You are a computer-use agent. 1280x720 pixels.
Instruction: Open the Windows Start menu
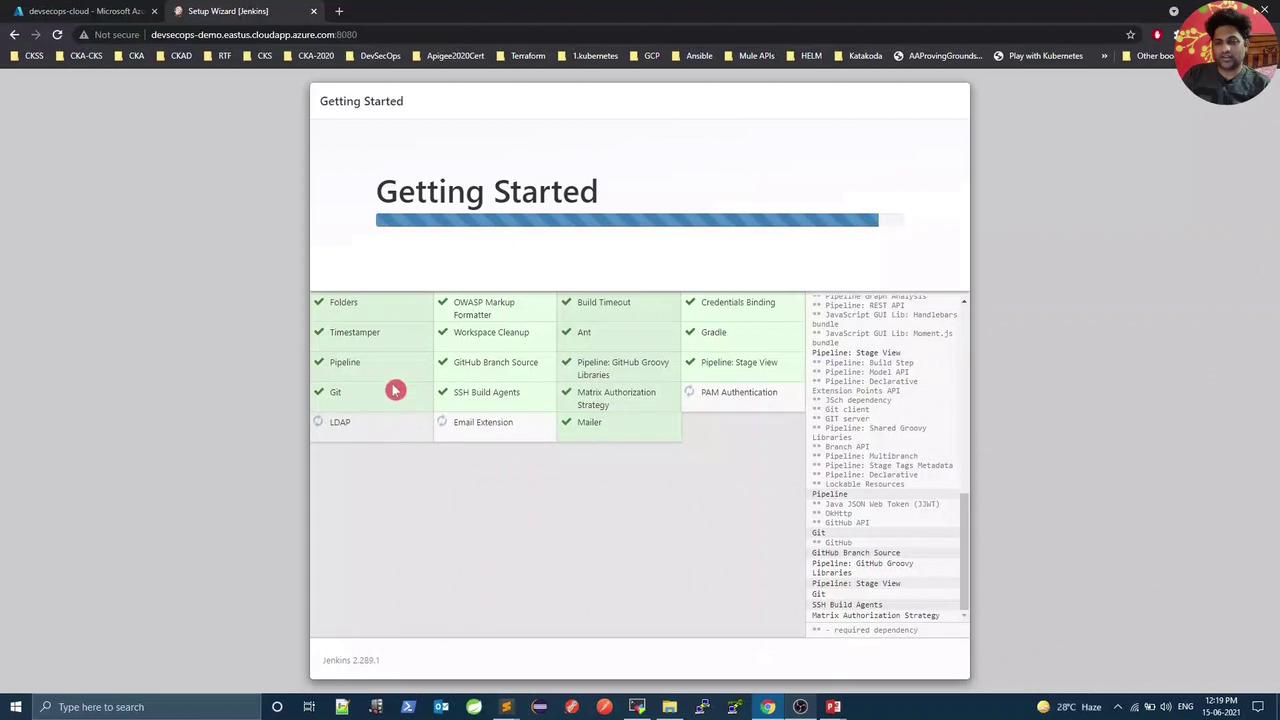(x=16, y=707)
